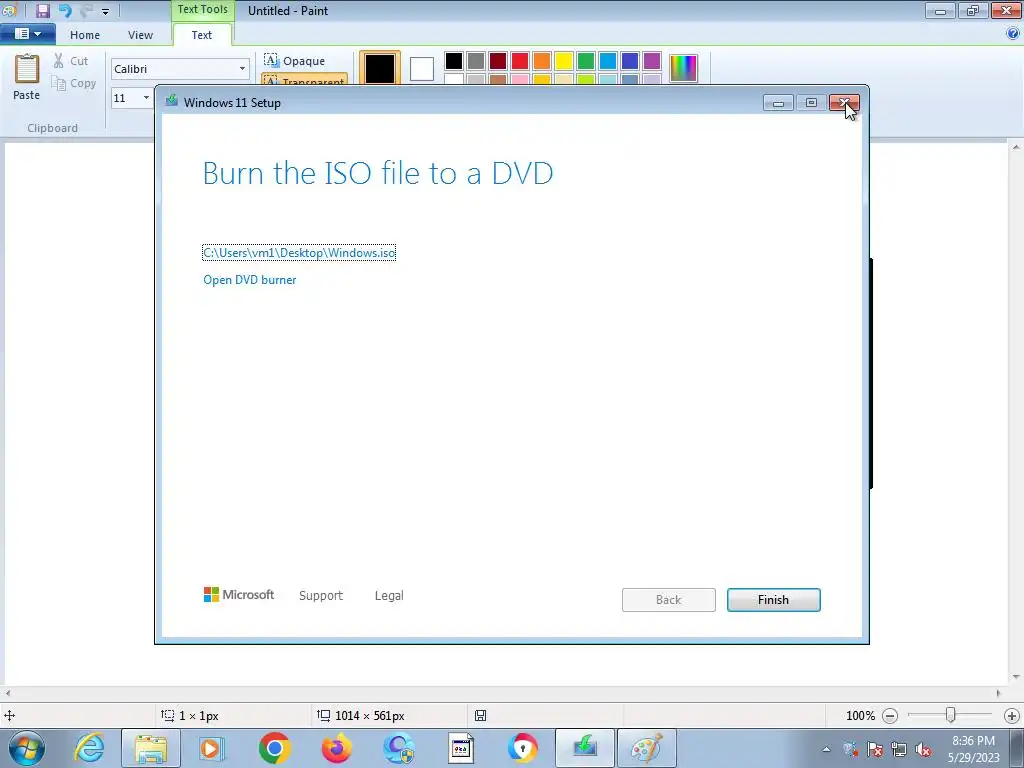Pick the black palette color

(454, 61)
